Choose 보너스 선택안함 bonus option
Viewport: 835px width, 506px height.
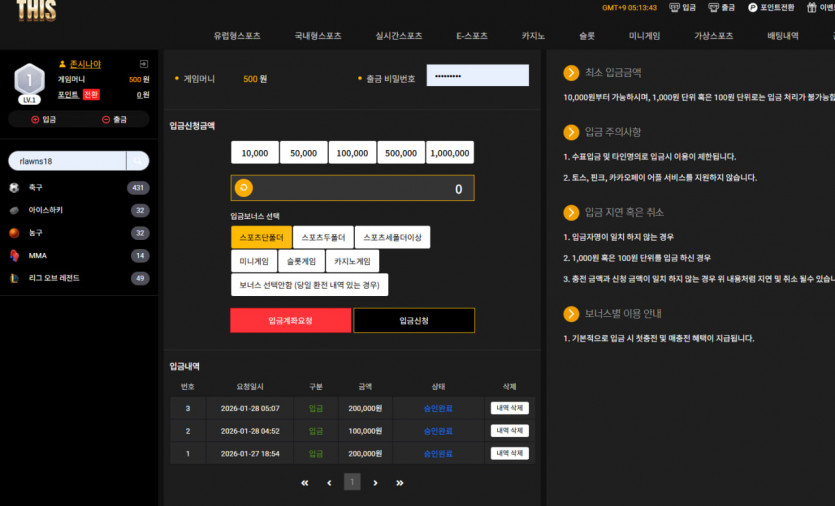click(309, 285)
